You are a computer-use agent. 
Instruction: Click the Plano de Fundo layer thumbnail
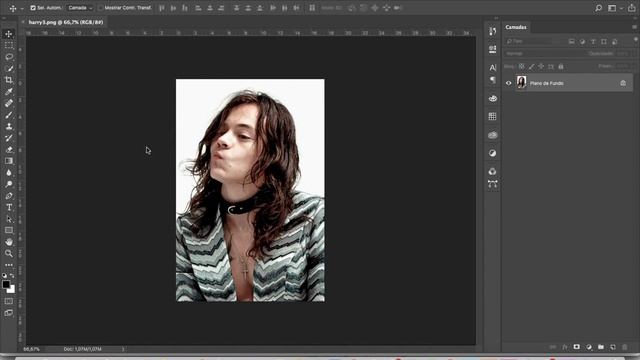pyautogui.click(x=521, y=82)
